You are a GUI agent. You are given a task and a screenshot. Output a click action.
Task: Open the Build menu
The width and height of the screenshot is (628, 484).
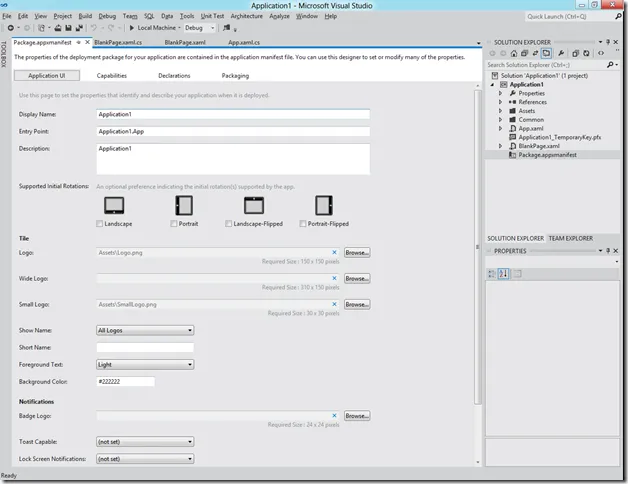[x=85, y=16]
